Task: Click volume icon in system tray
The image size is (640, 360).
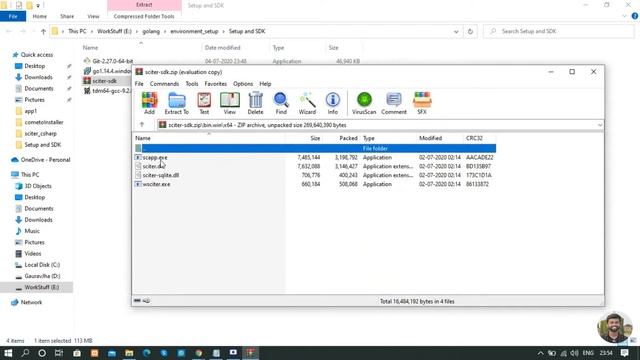Action: coord(575,353)
